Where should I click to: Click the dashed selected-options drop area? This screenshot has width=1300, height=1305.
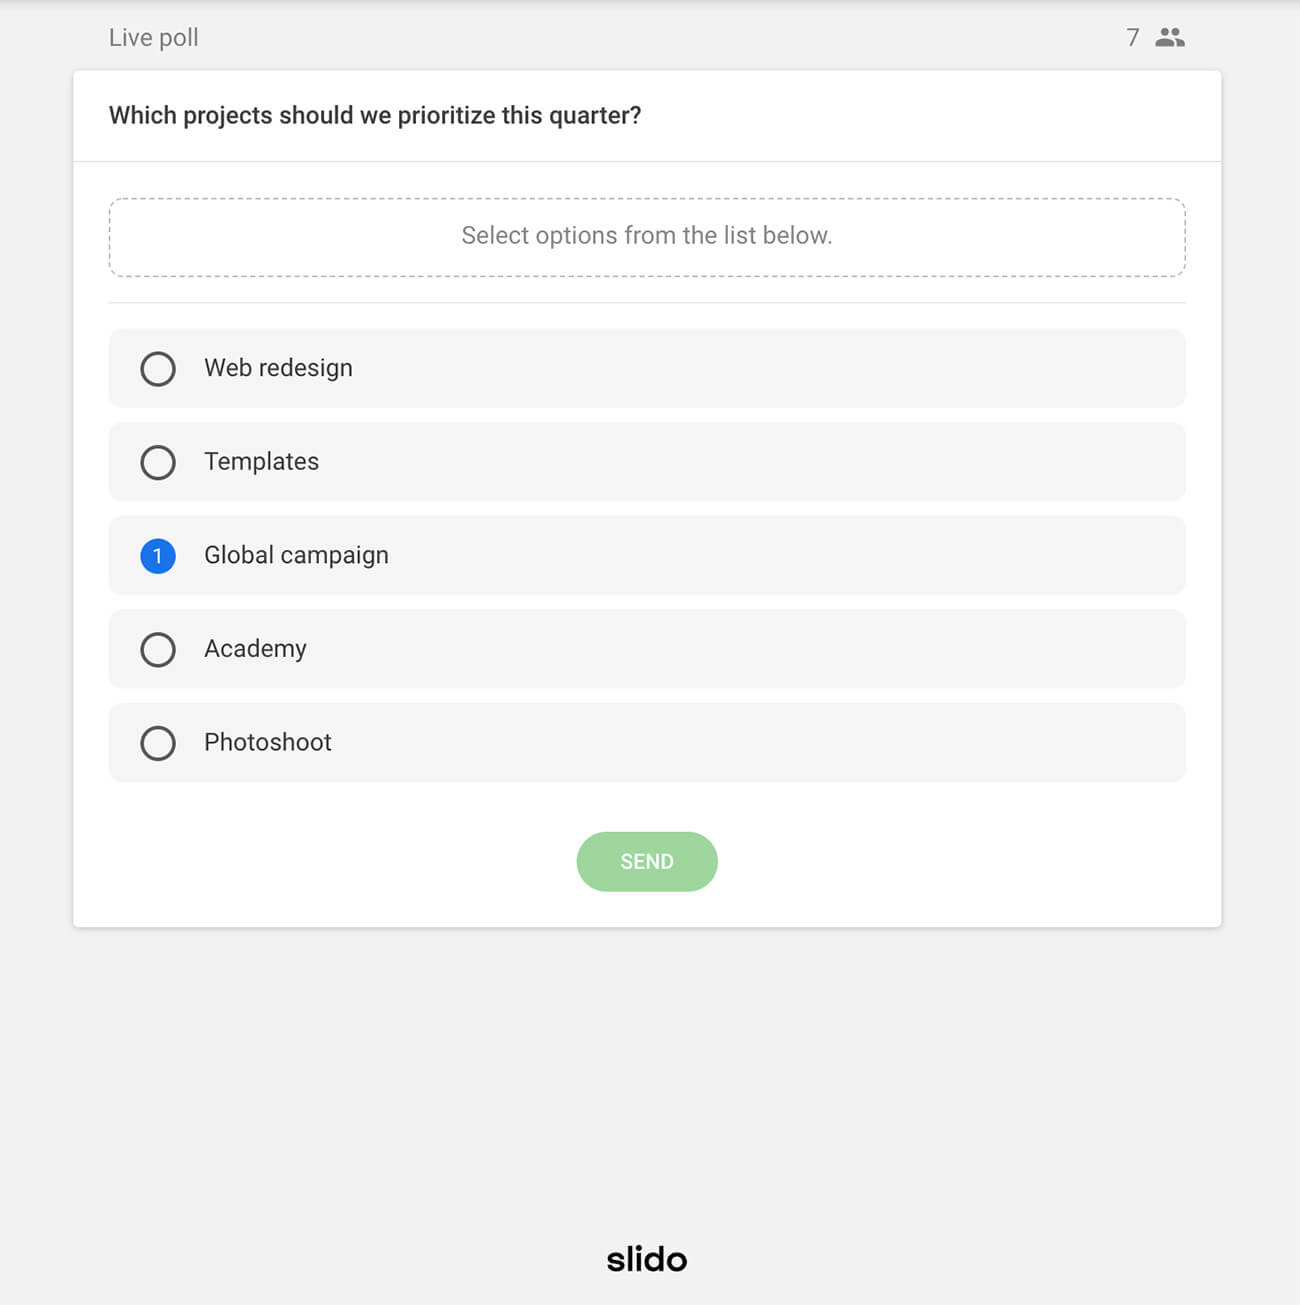click(x=646, y=237)
